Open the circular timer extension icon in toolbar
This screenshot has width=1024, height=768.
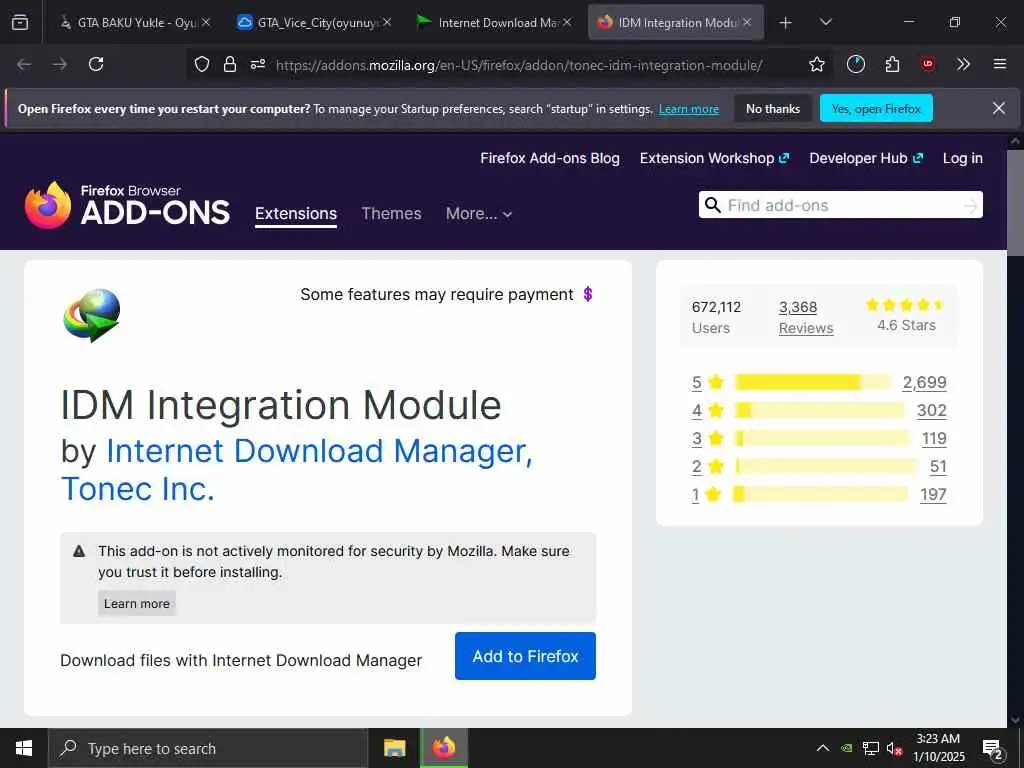click(856, 64)
